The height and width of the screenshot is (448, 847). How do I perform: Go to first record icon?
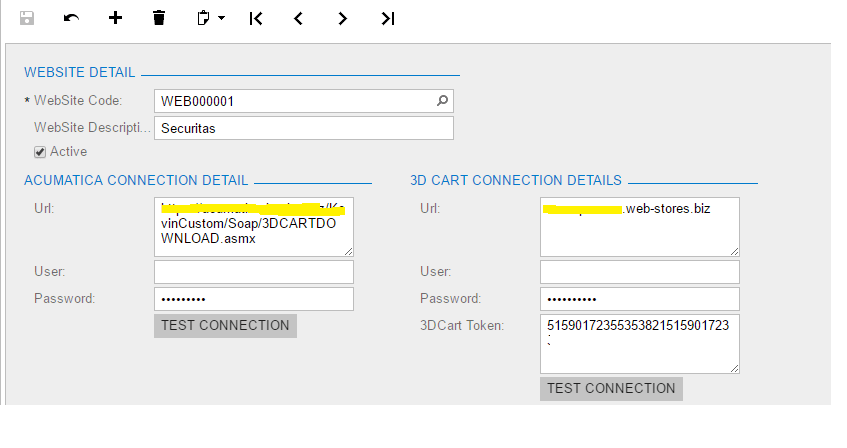click(256, 18)
